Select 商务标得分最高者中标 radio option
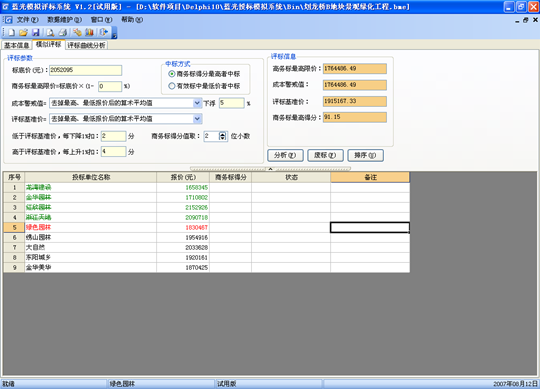This screenshot has height=389, width=540. (x=172, y=74)
